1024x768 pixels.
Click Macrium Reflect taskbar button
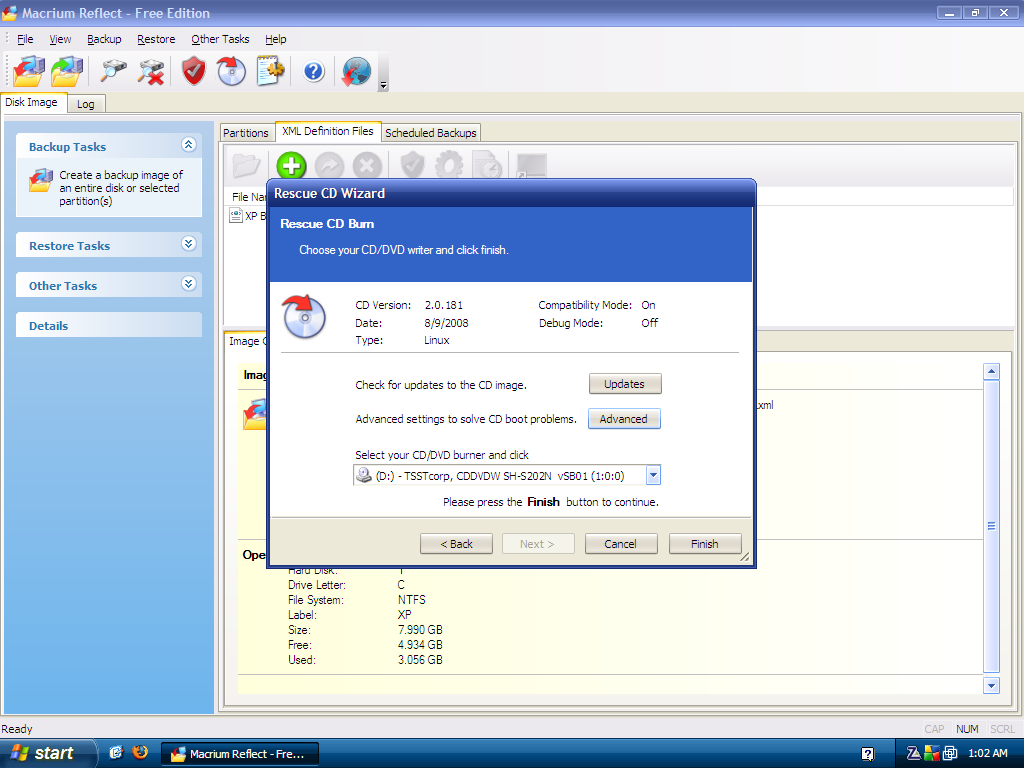click(x=240, y=754)
